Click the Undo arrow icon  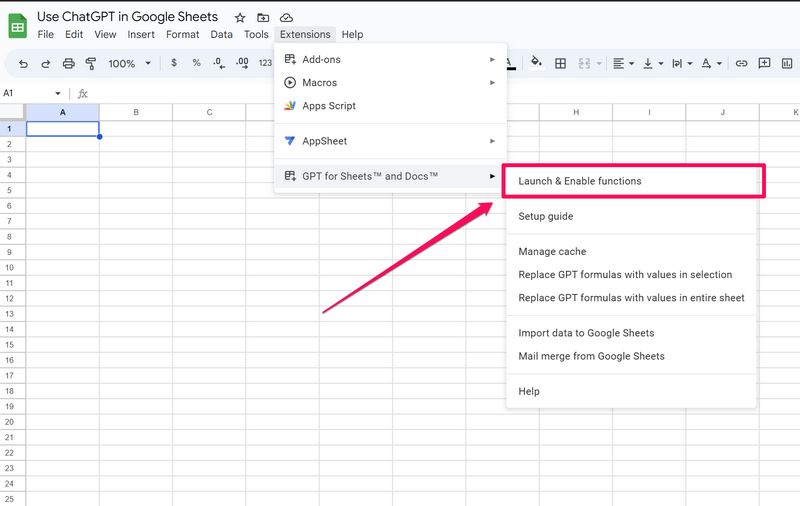[23, 63]
